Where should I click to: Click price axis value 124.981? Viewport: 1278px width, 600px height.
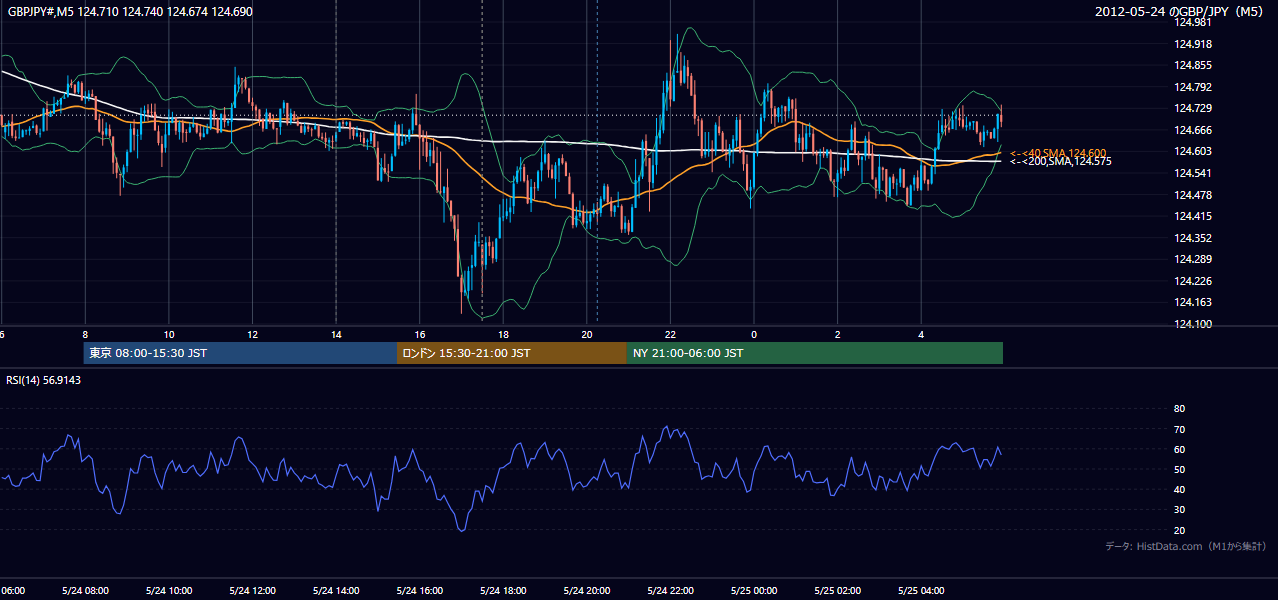click(x=1193, y=22)
